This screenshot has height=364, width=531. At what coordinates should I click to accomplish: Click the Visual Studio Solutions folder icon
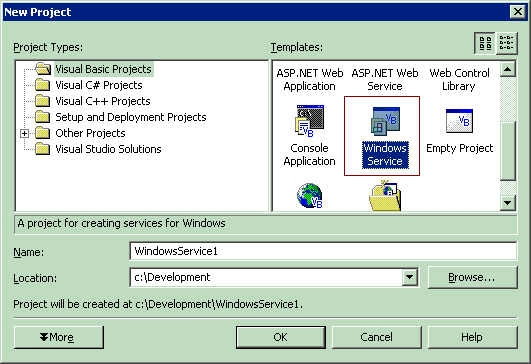coord(42,149)
